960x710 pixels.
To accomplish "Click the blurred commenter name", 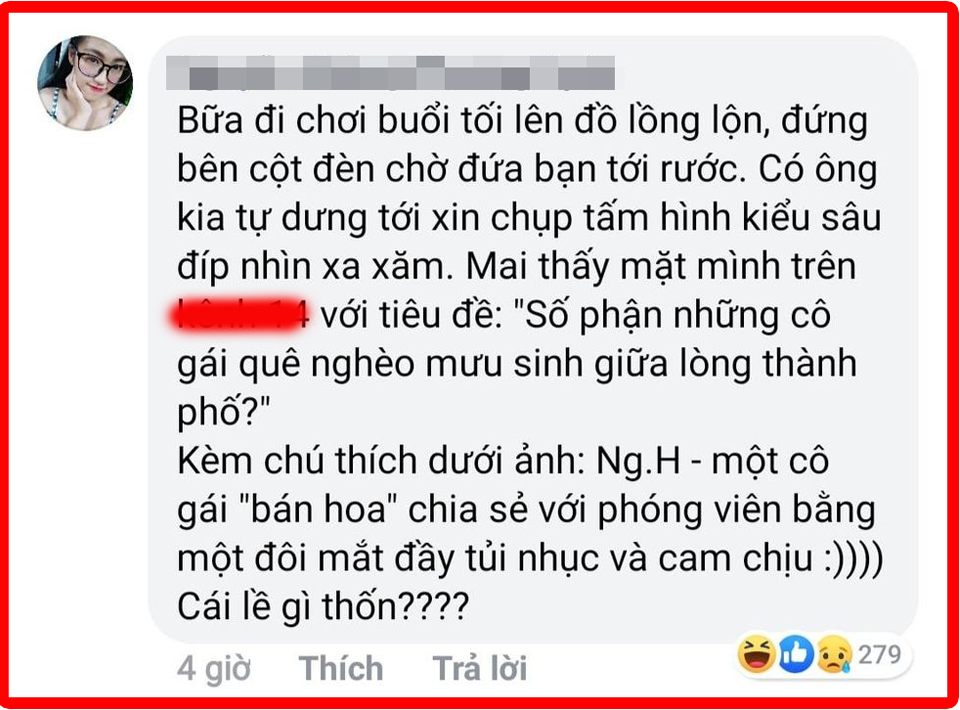I will pyautogui.click(x=391, y=73).
